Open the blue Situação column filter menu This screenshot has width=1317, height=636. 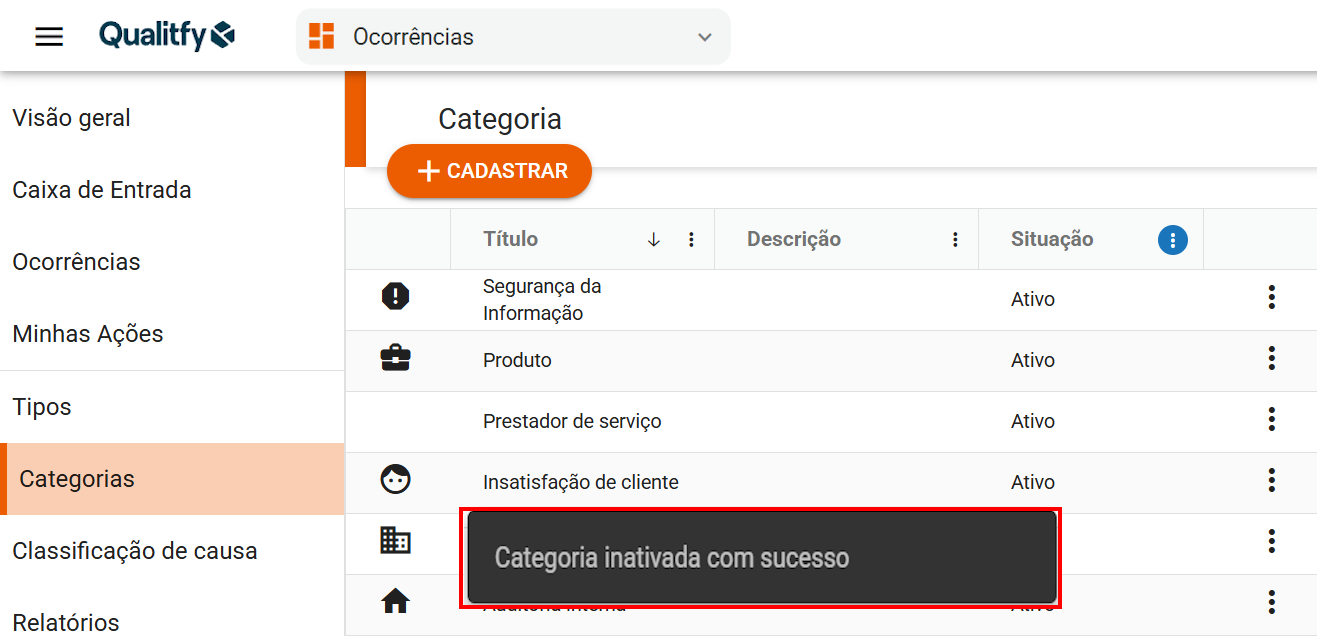(x=1172, y=240)
